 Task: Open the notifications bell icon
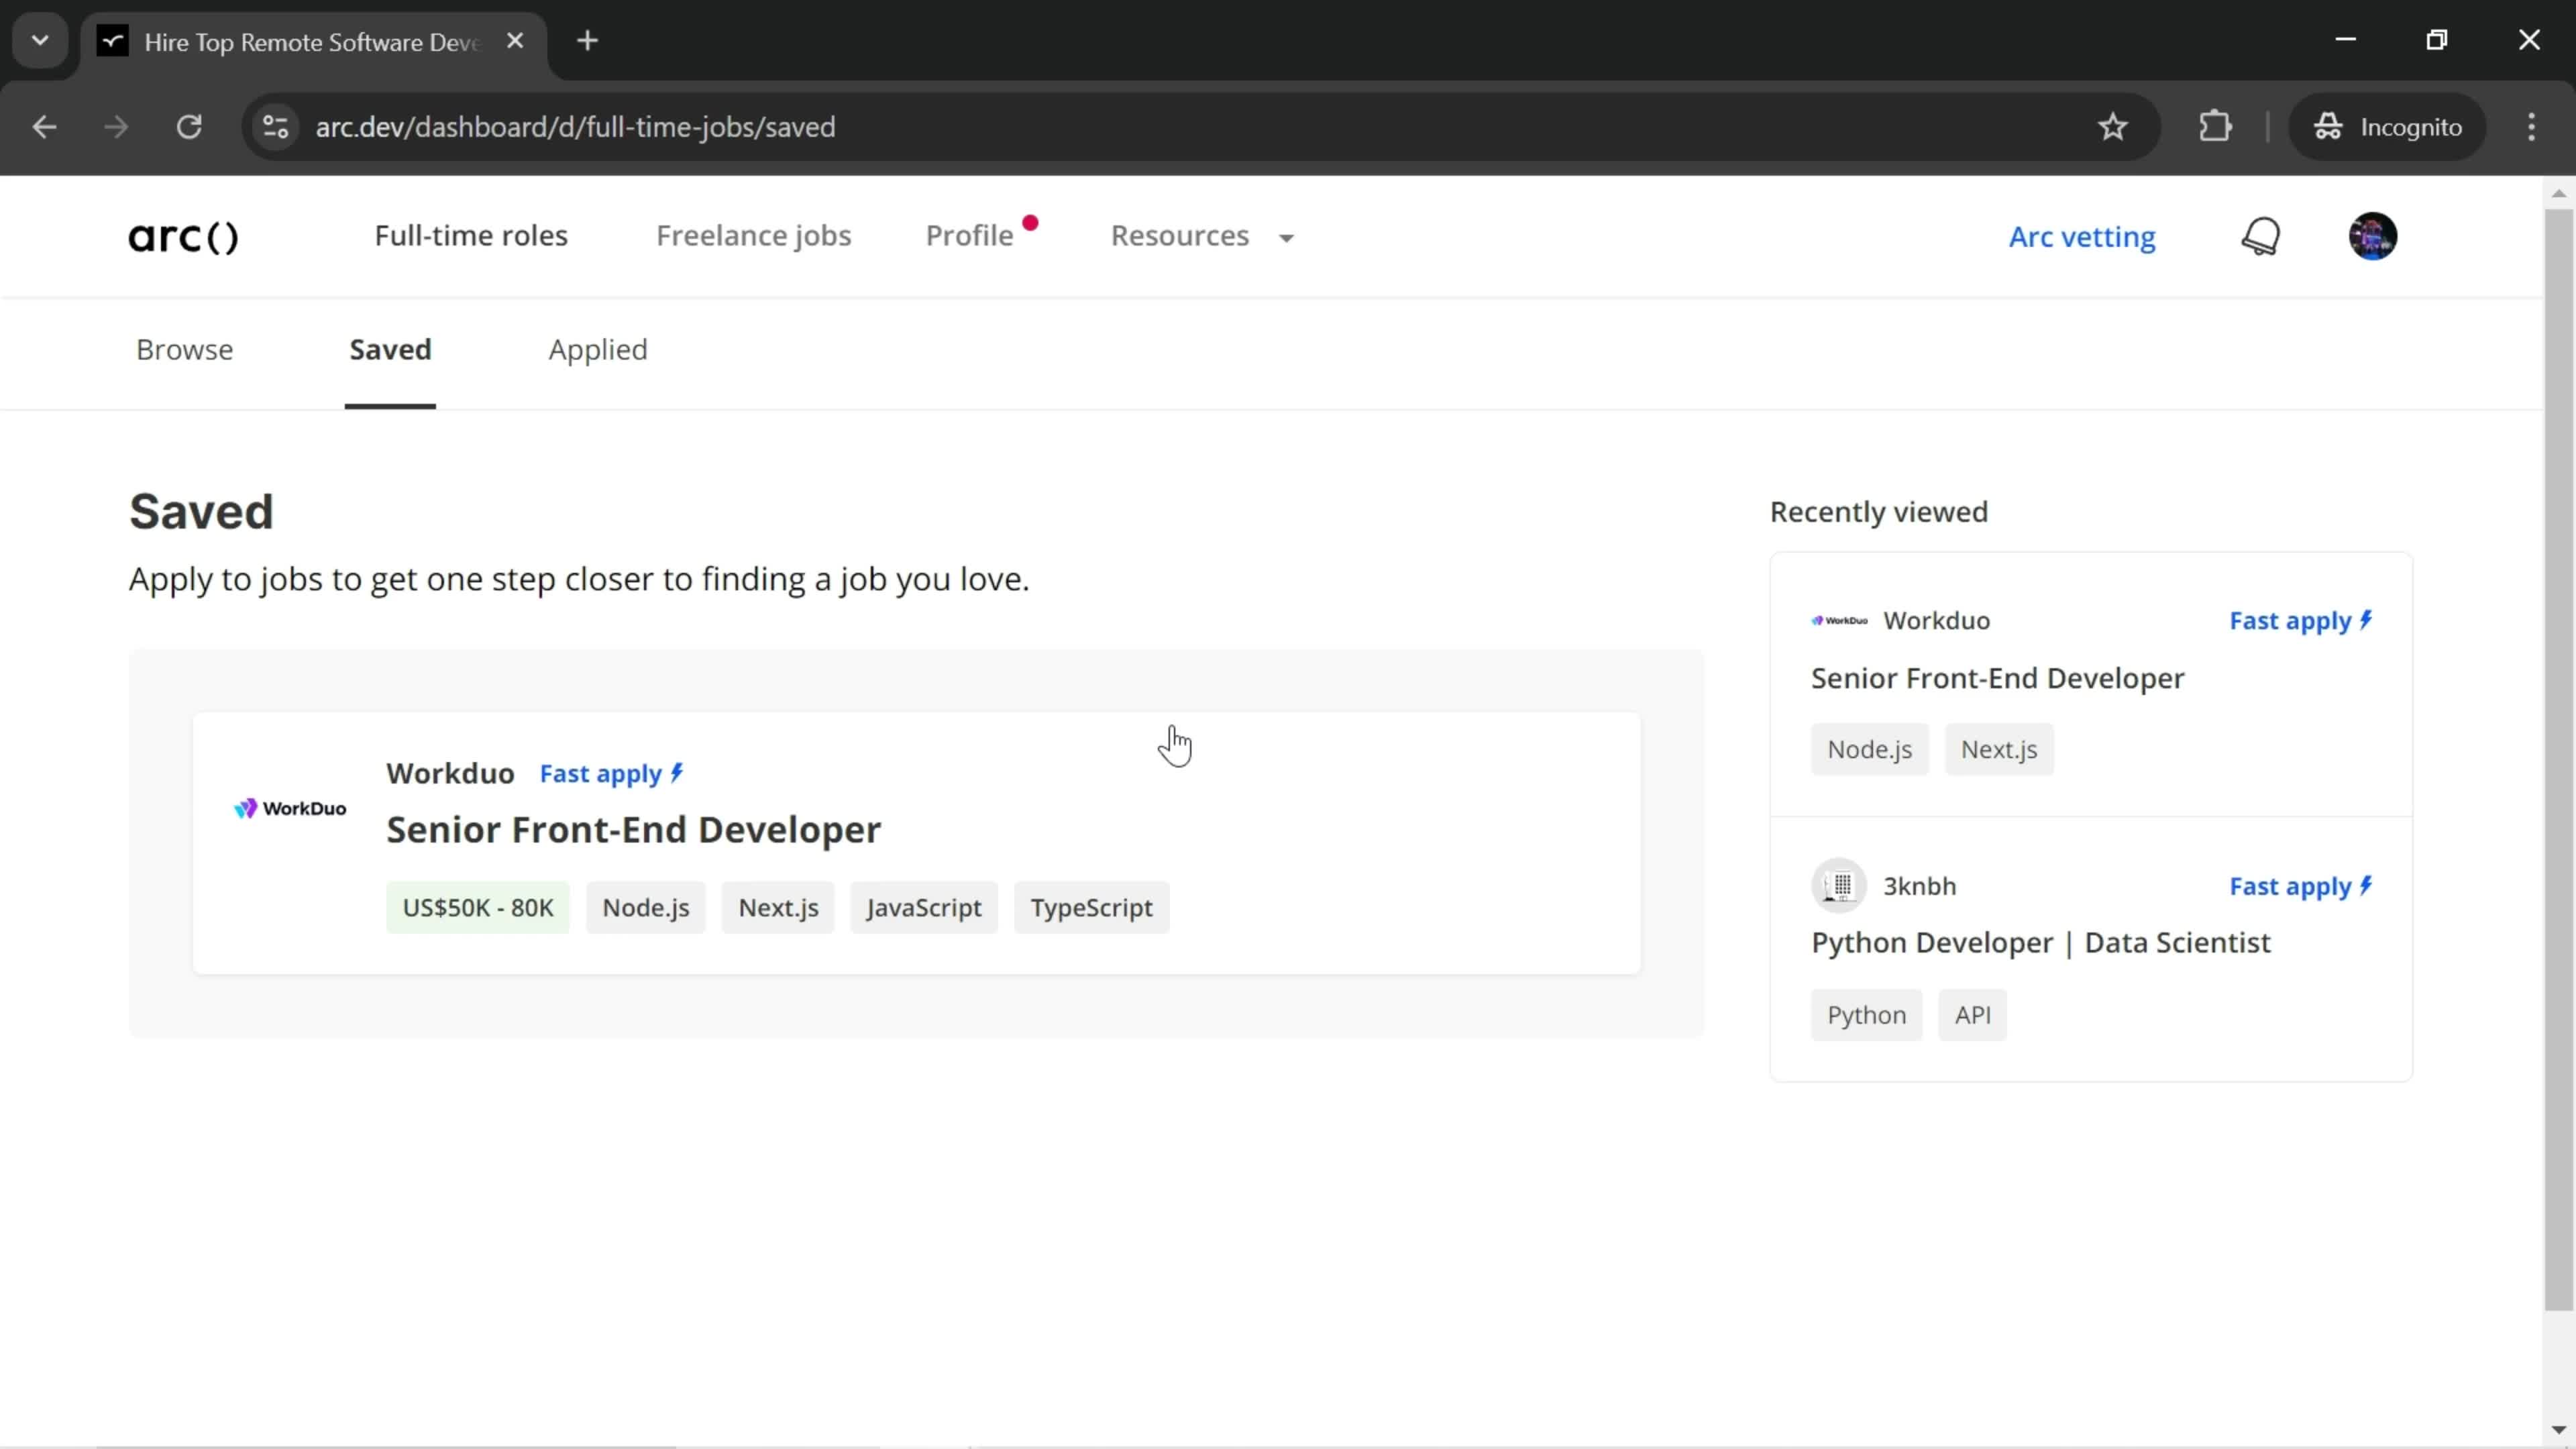2261,235
